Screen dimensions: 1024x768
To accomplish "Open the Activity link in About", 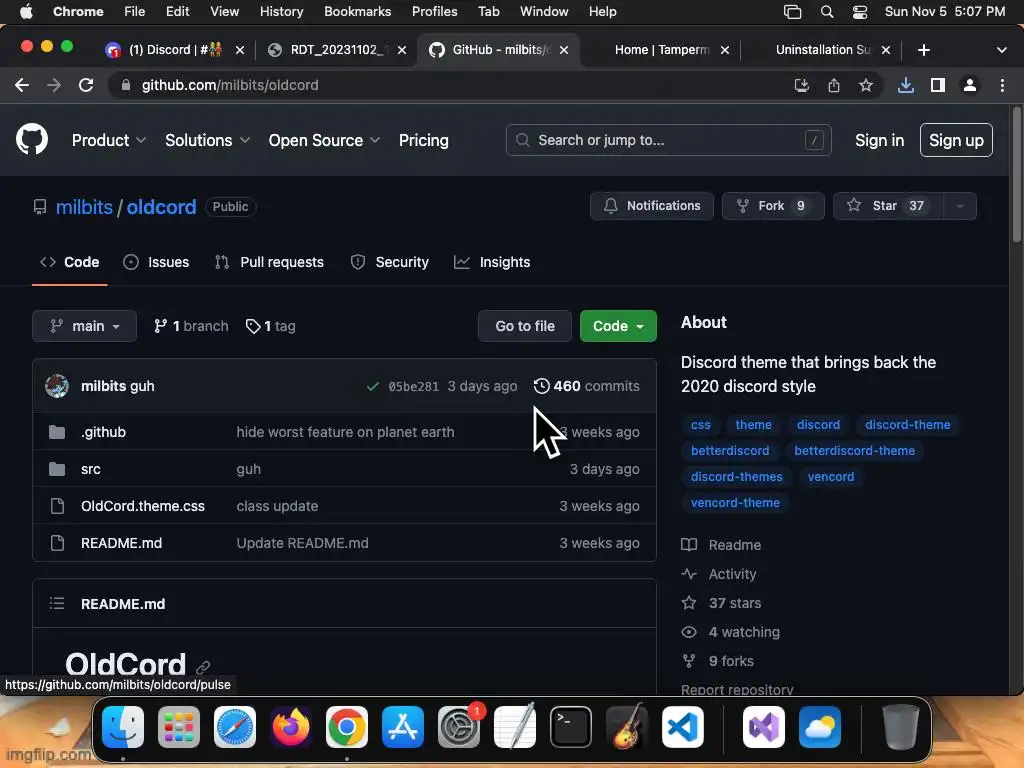I will (732, 574).
